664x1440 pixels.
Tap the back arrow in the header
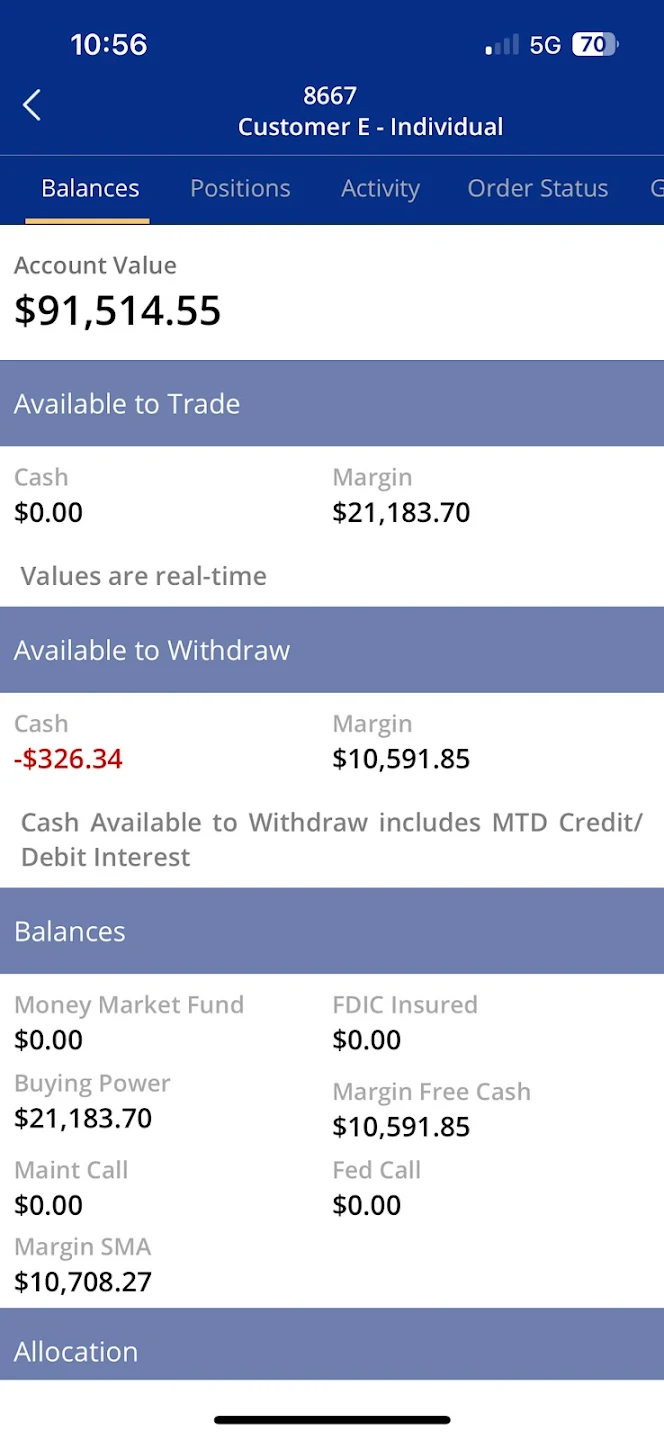click(31, 104)
